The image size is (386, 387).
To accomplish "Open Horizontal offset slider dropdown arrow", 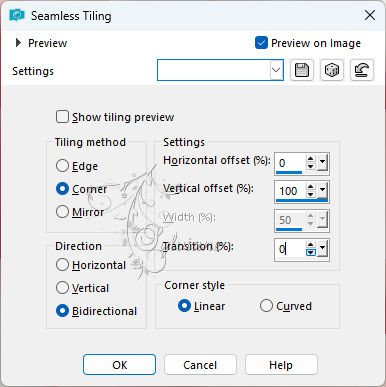I will pyautogui.click(x=322, y=163).
